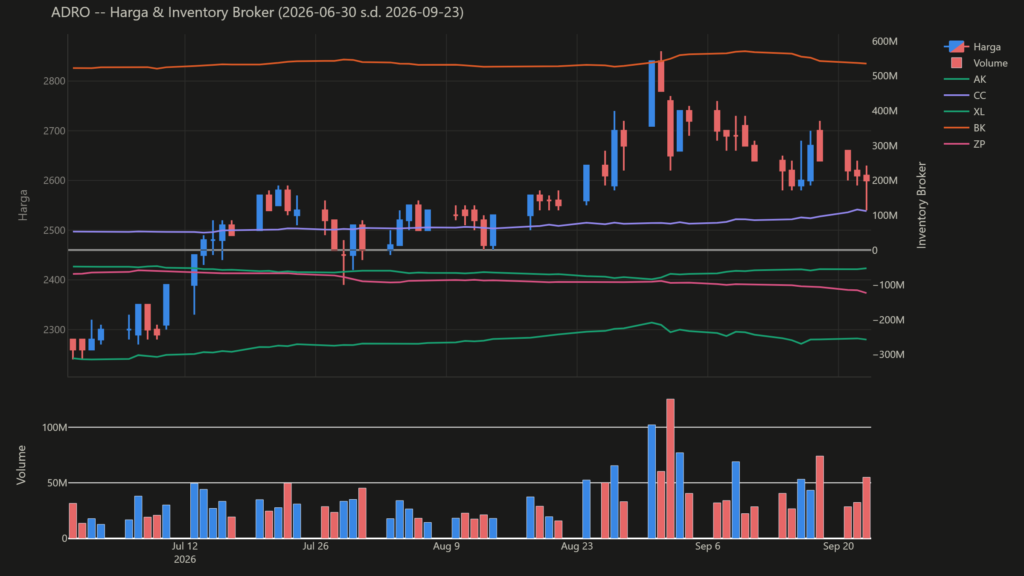Click the tallest red volume bar above 100M
Viewport: 1024px width, 576px height.
[x=670, y=469]
